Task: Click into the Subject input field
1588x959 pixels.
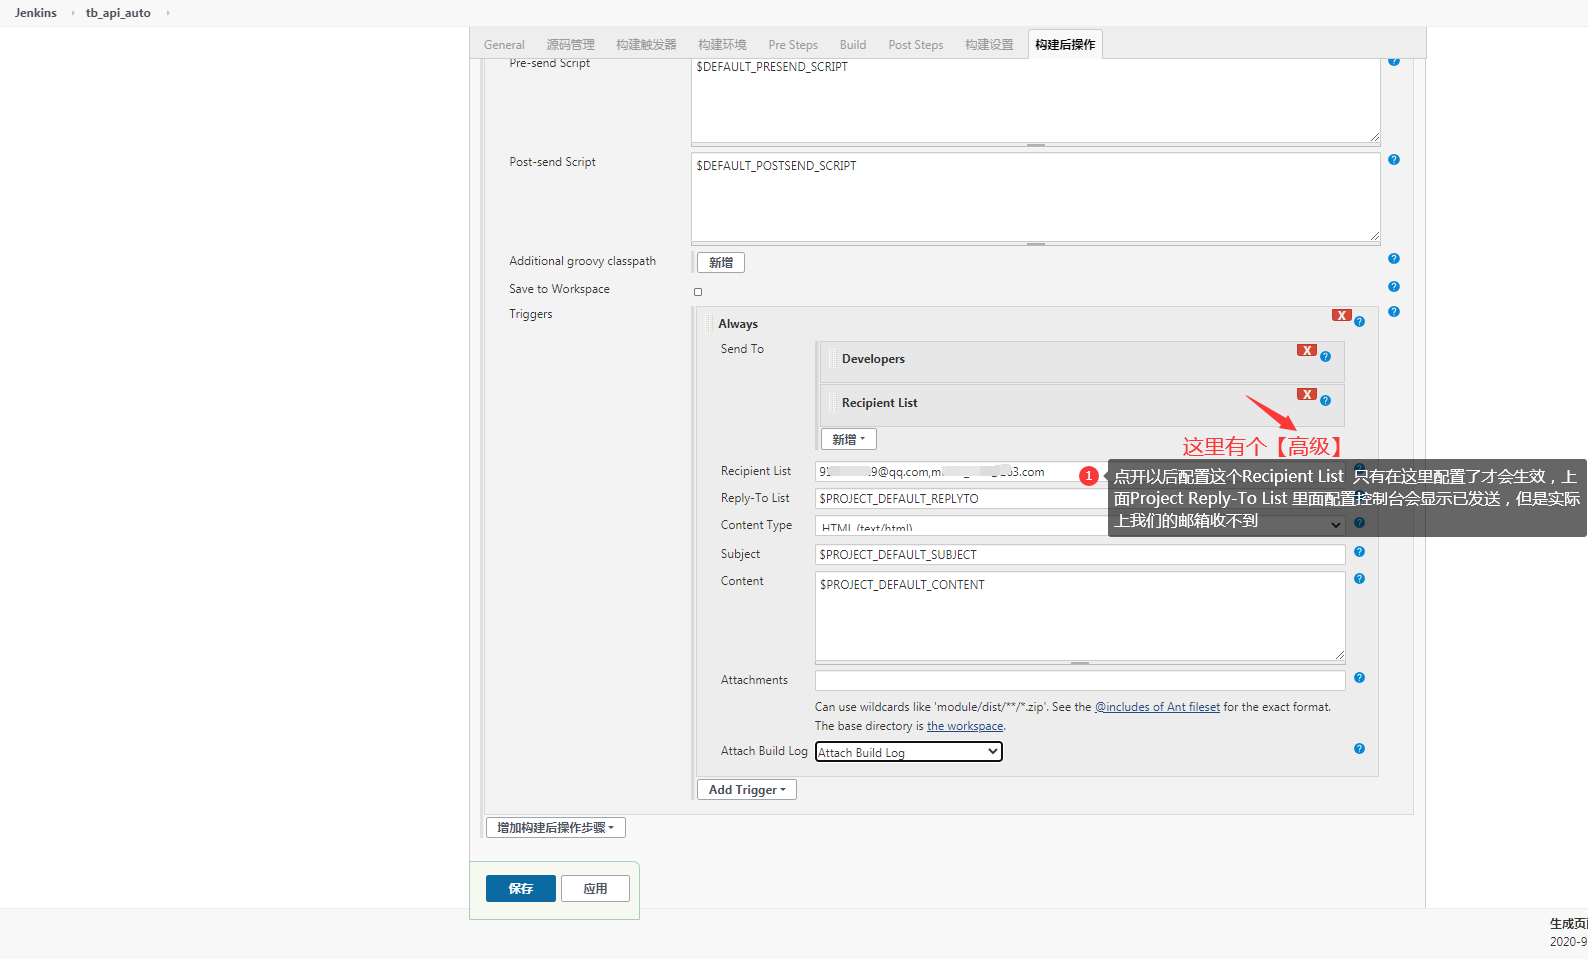Action: (1079, 555)
